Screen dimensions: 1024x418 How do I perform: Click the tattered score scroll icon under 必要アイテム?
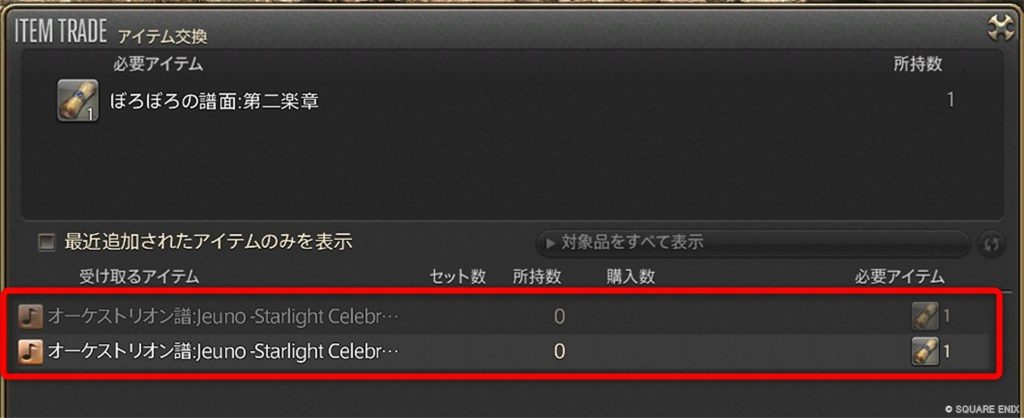tap(78, 101)
